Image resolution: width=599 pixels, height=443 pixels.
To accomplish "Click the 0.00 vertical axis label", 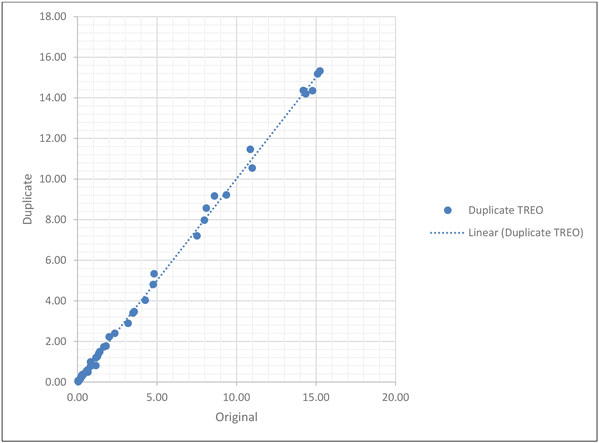I will coord(55,382).
